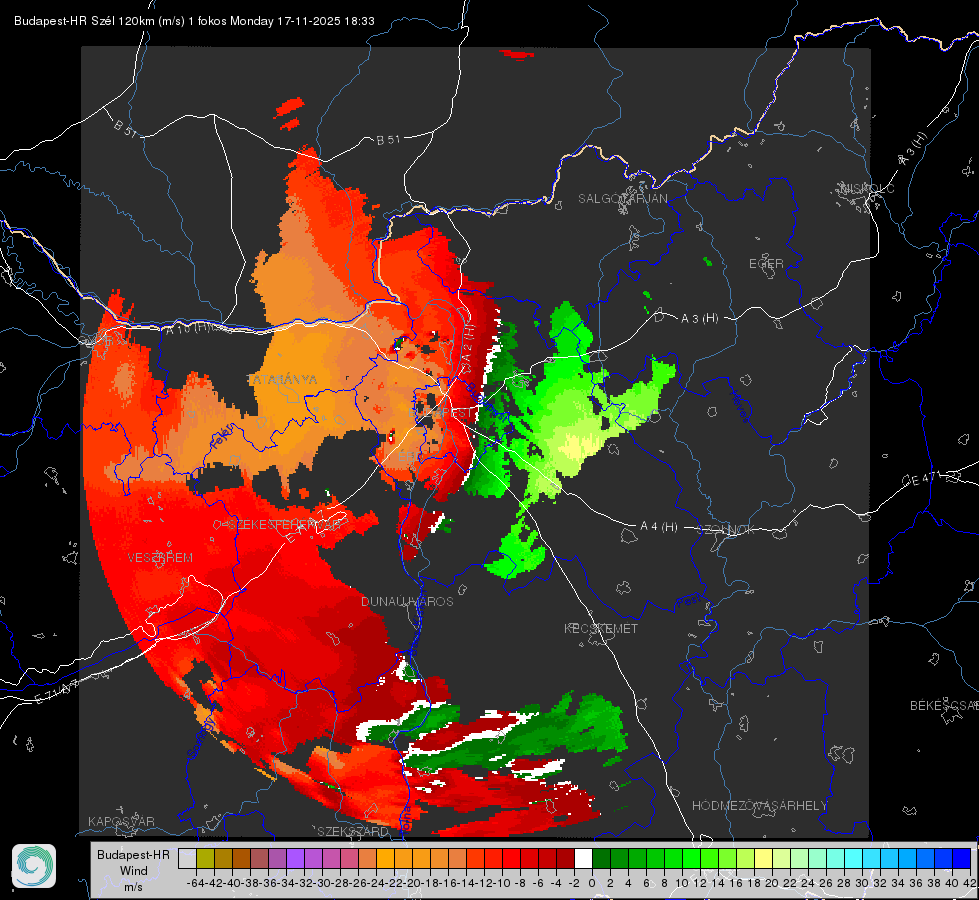Select the yellow swatch in the wind legend
The height and width of the screenshot is (900, 979).
tap(764, 858)
